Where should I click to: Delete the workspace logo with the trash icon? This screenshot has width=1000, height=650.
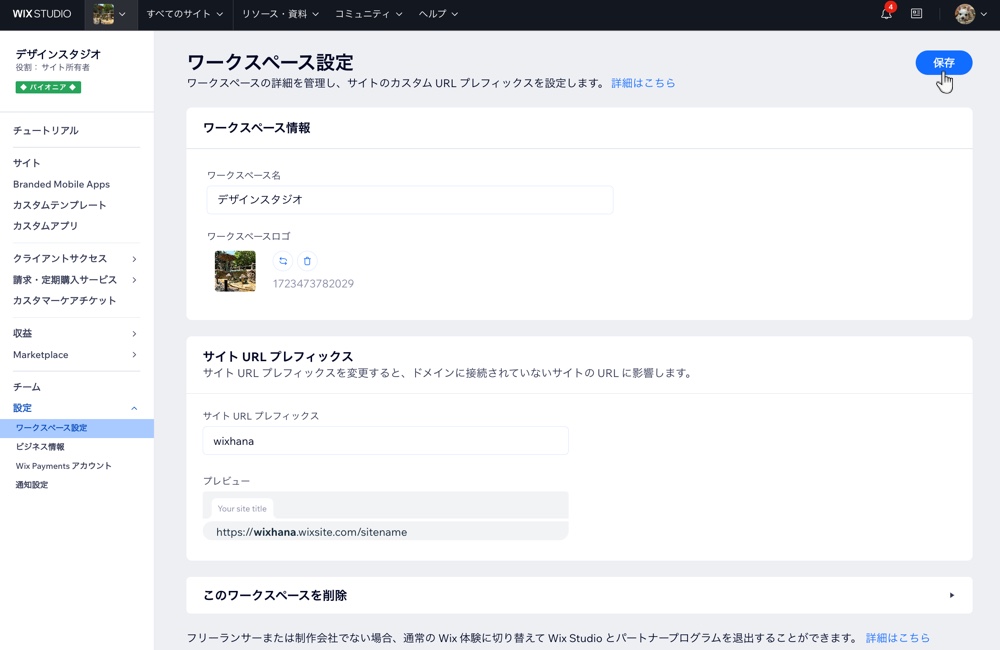pos(308,260)
